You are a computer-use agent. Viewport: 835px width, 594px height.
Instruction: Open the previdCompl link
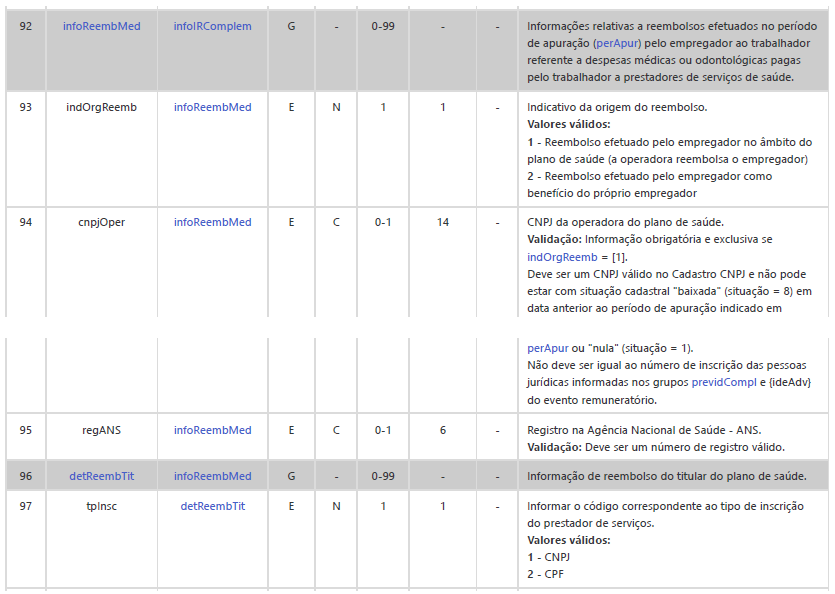724,382
